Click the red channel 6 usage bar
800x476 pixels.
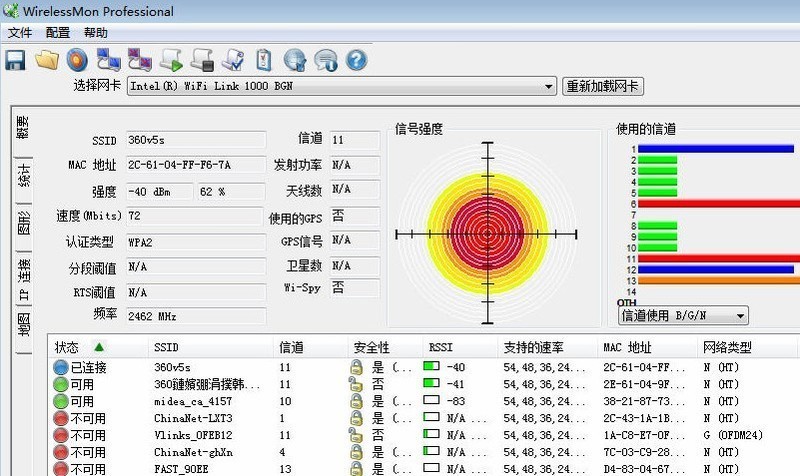click(719, 204)
